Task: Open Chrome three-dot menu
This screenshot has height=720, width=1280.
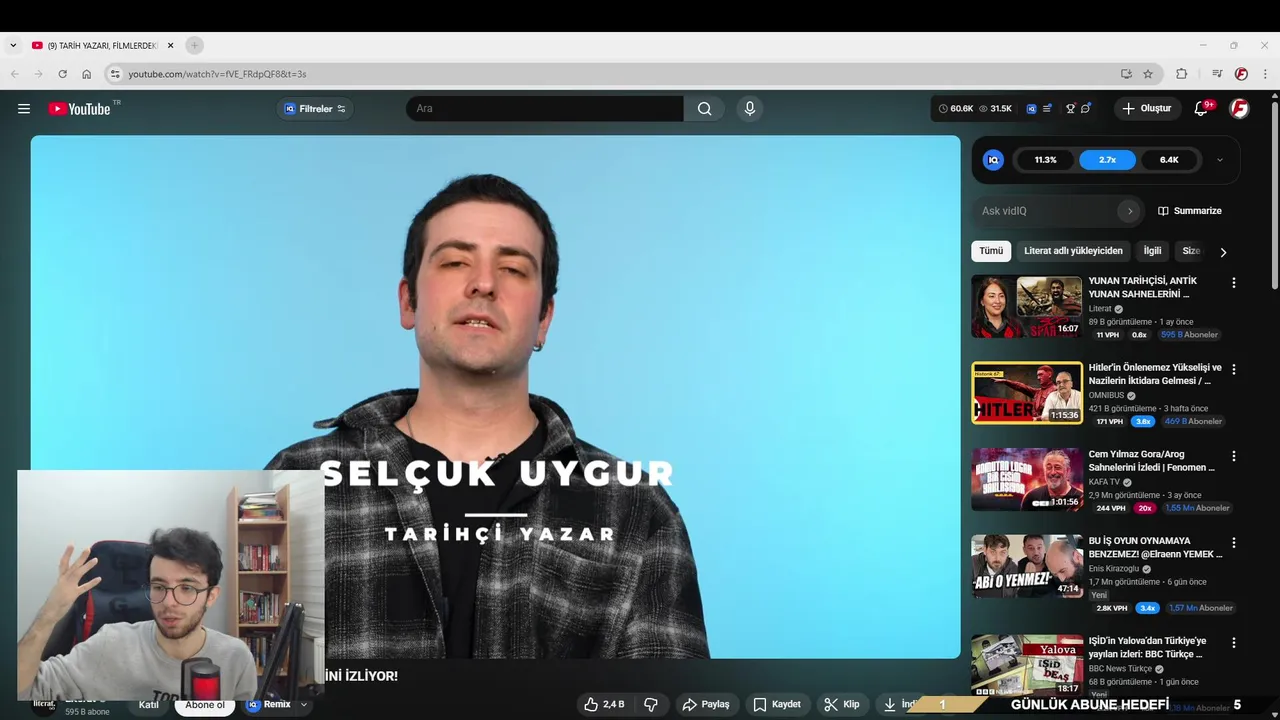Action: [1265, 74]
